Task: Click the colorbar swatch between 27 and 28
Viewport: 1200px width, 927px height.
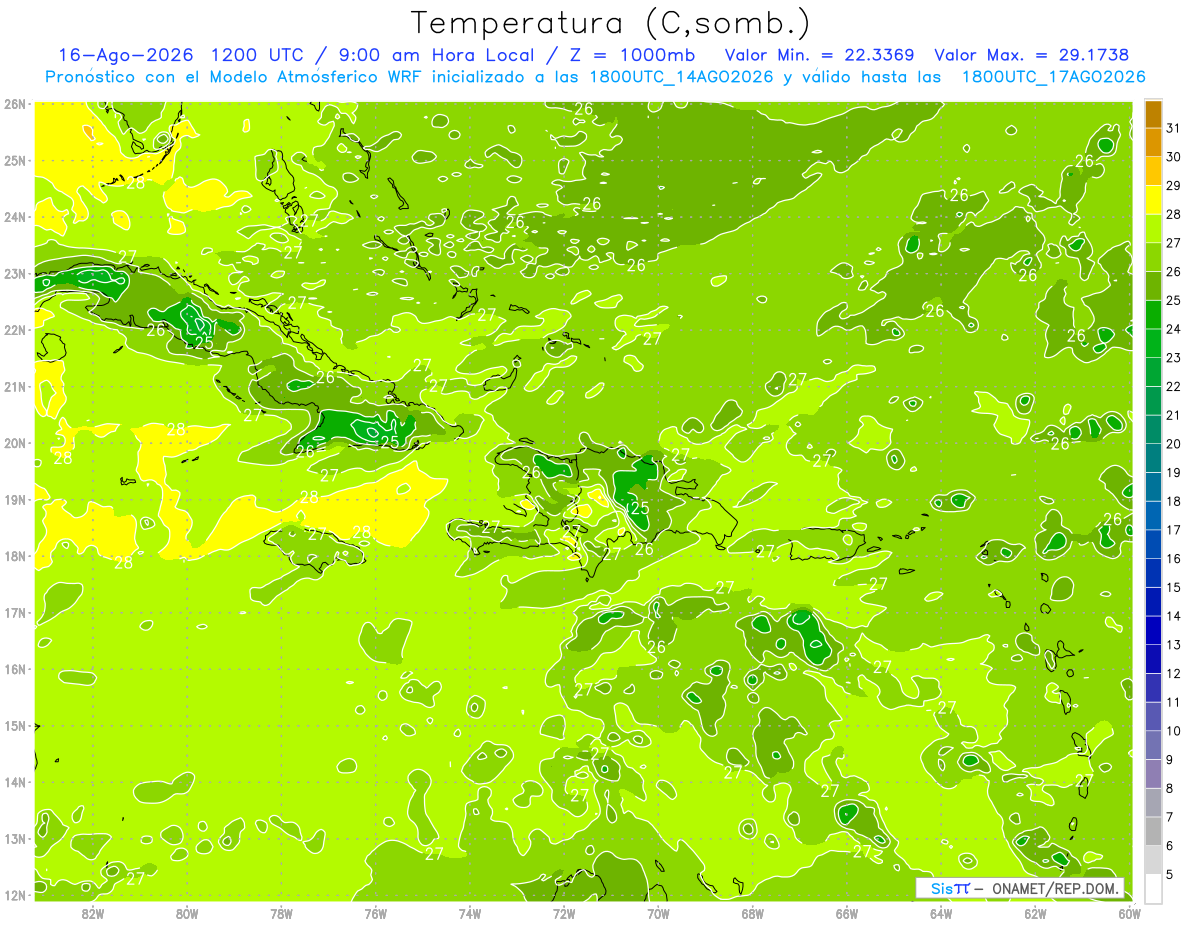Action: click(1153, 229)
